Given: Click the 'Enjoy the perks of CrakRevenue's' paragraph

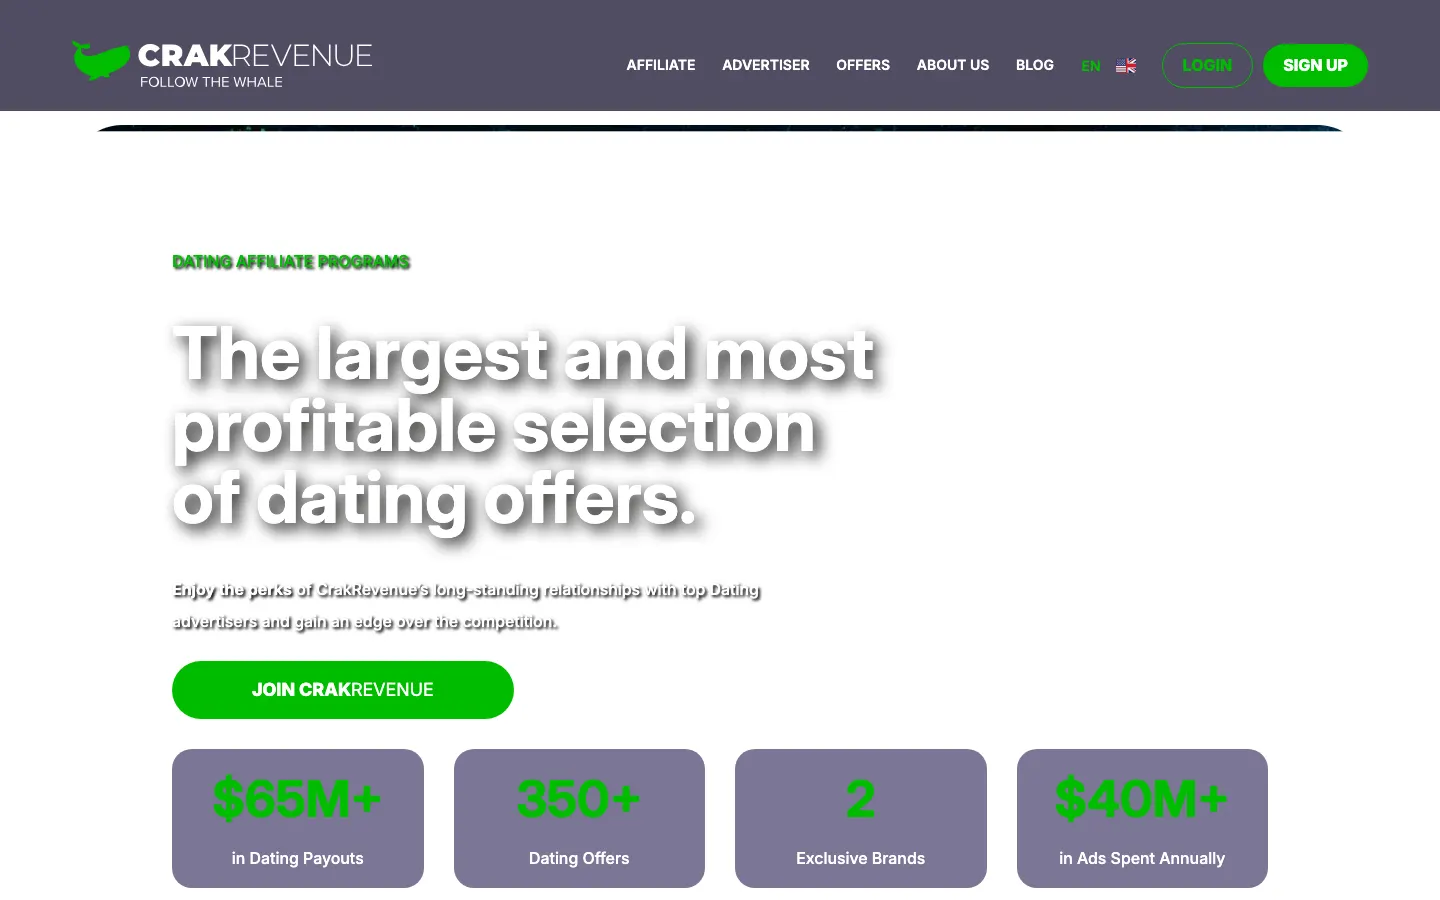Looking at the screenshot, I should tap(466, 606).
